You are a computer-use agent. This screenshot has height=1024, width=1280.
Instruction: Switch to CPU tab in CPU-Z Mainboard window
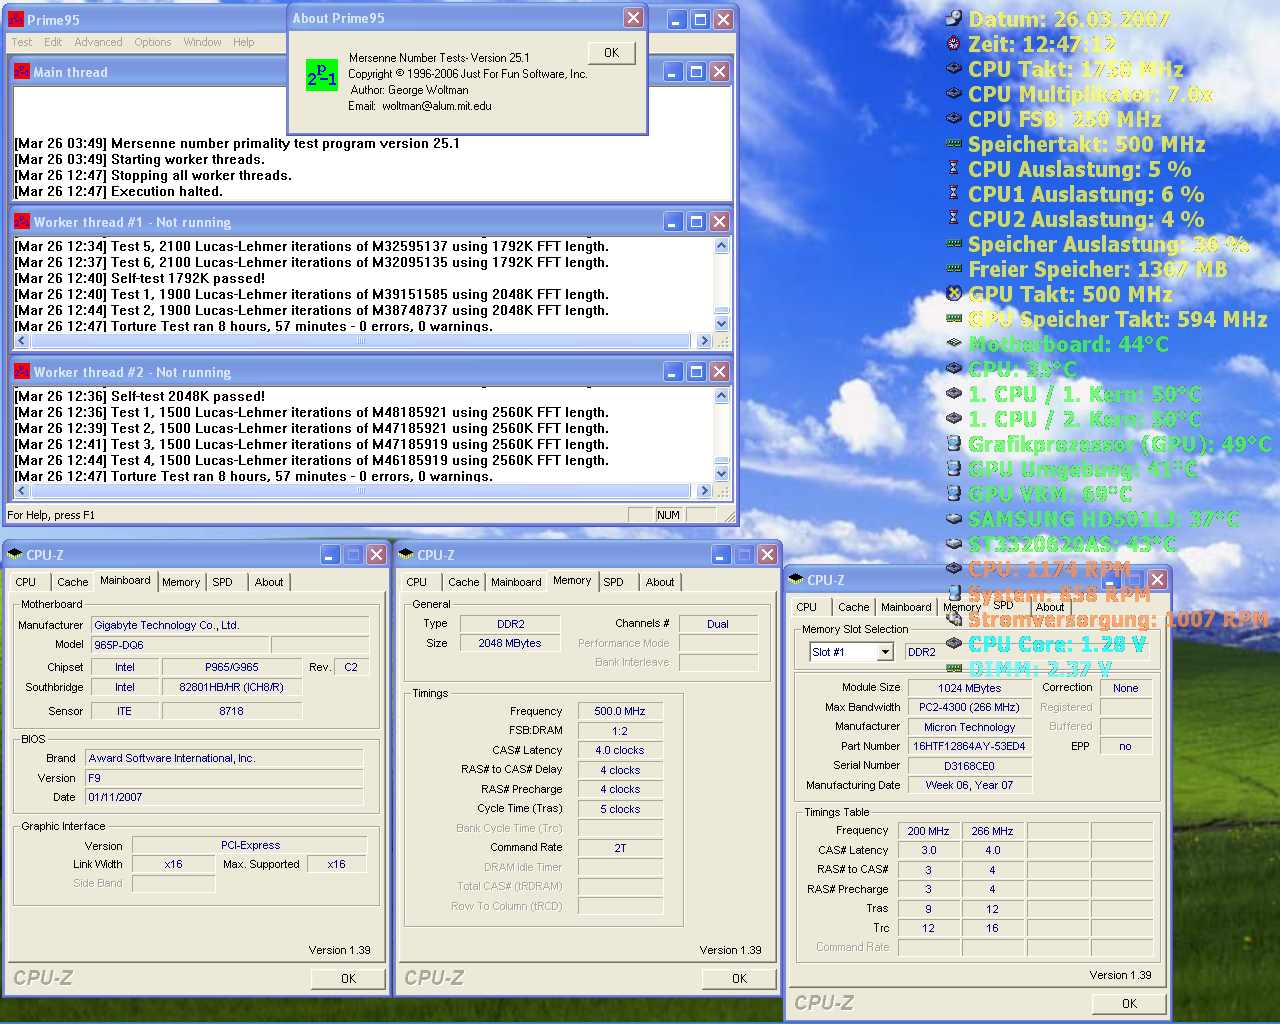pyautogui.click(x=26, y=582)
